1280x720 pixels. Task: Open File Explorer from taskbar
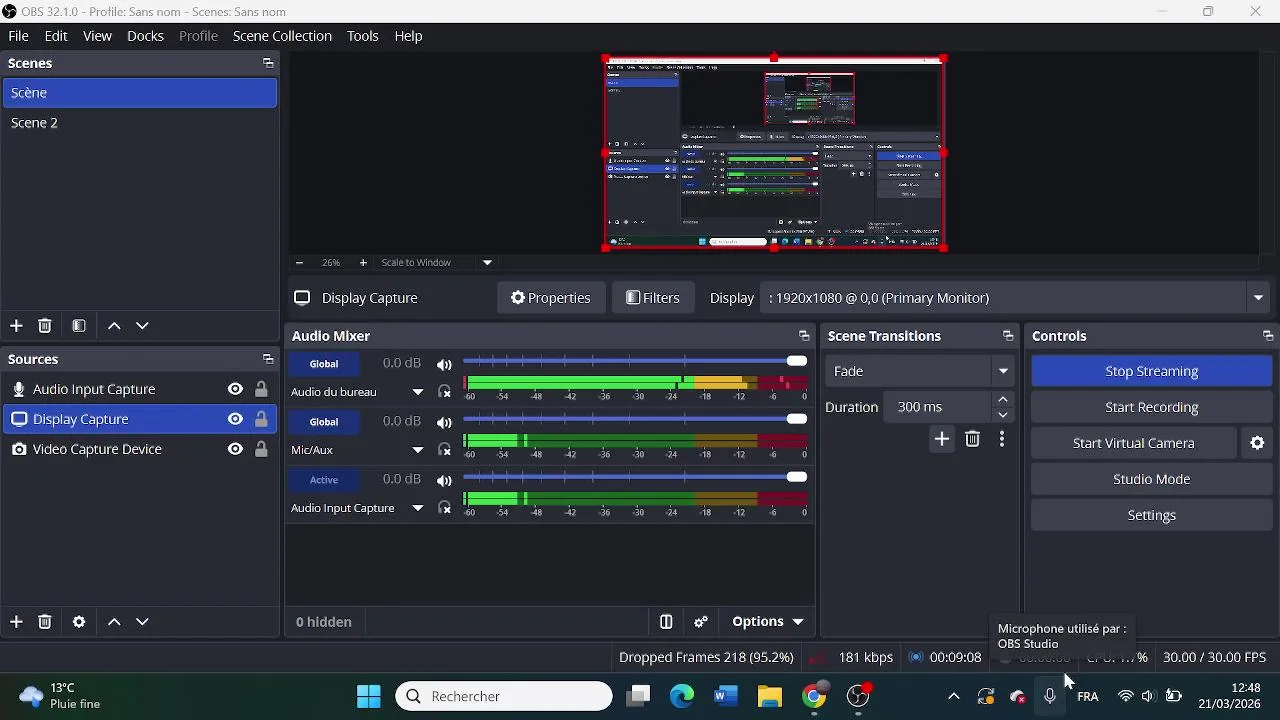coord(770,696)
